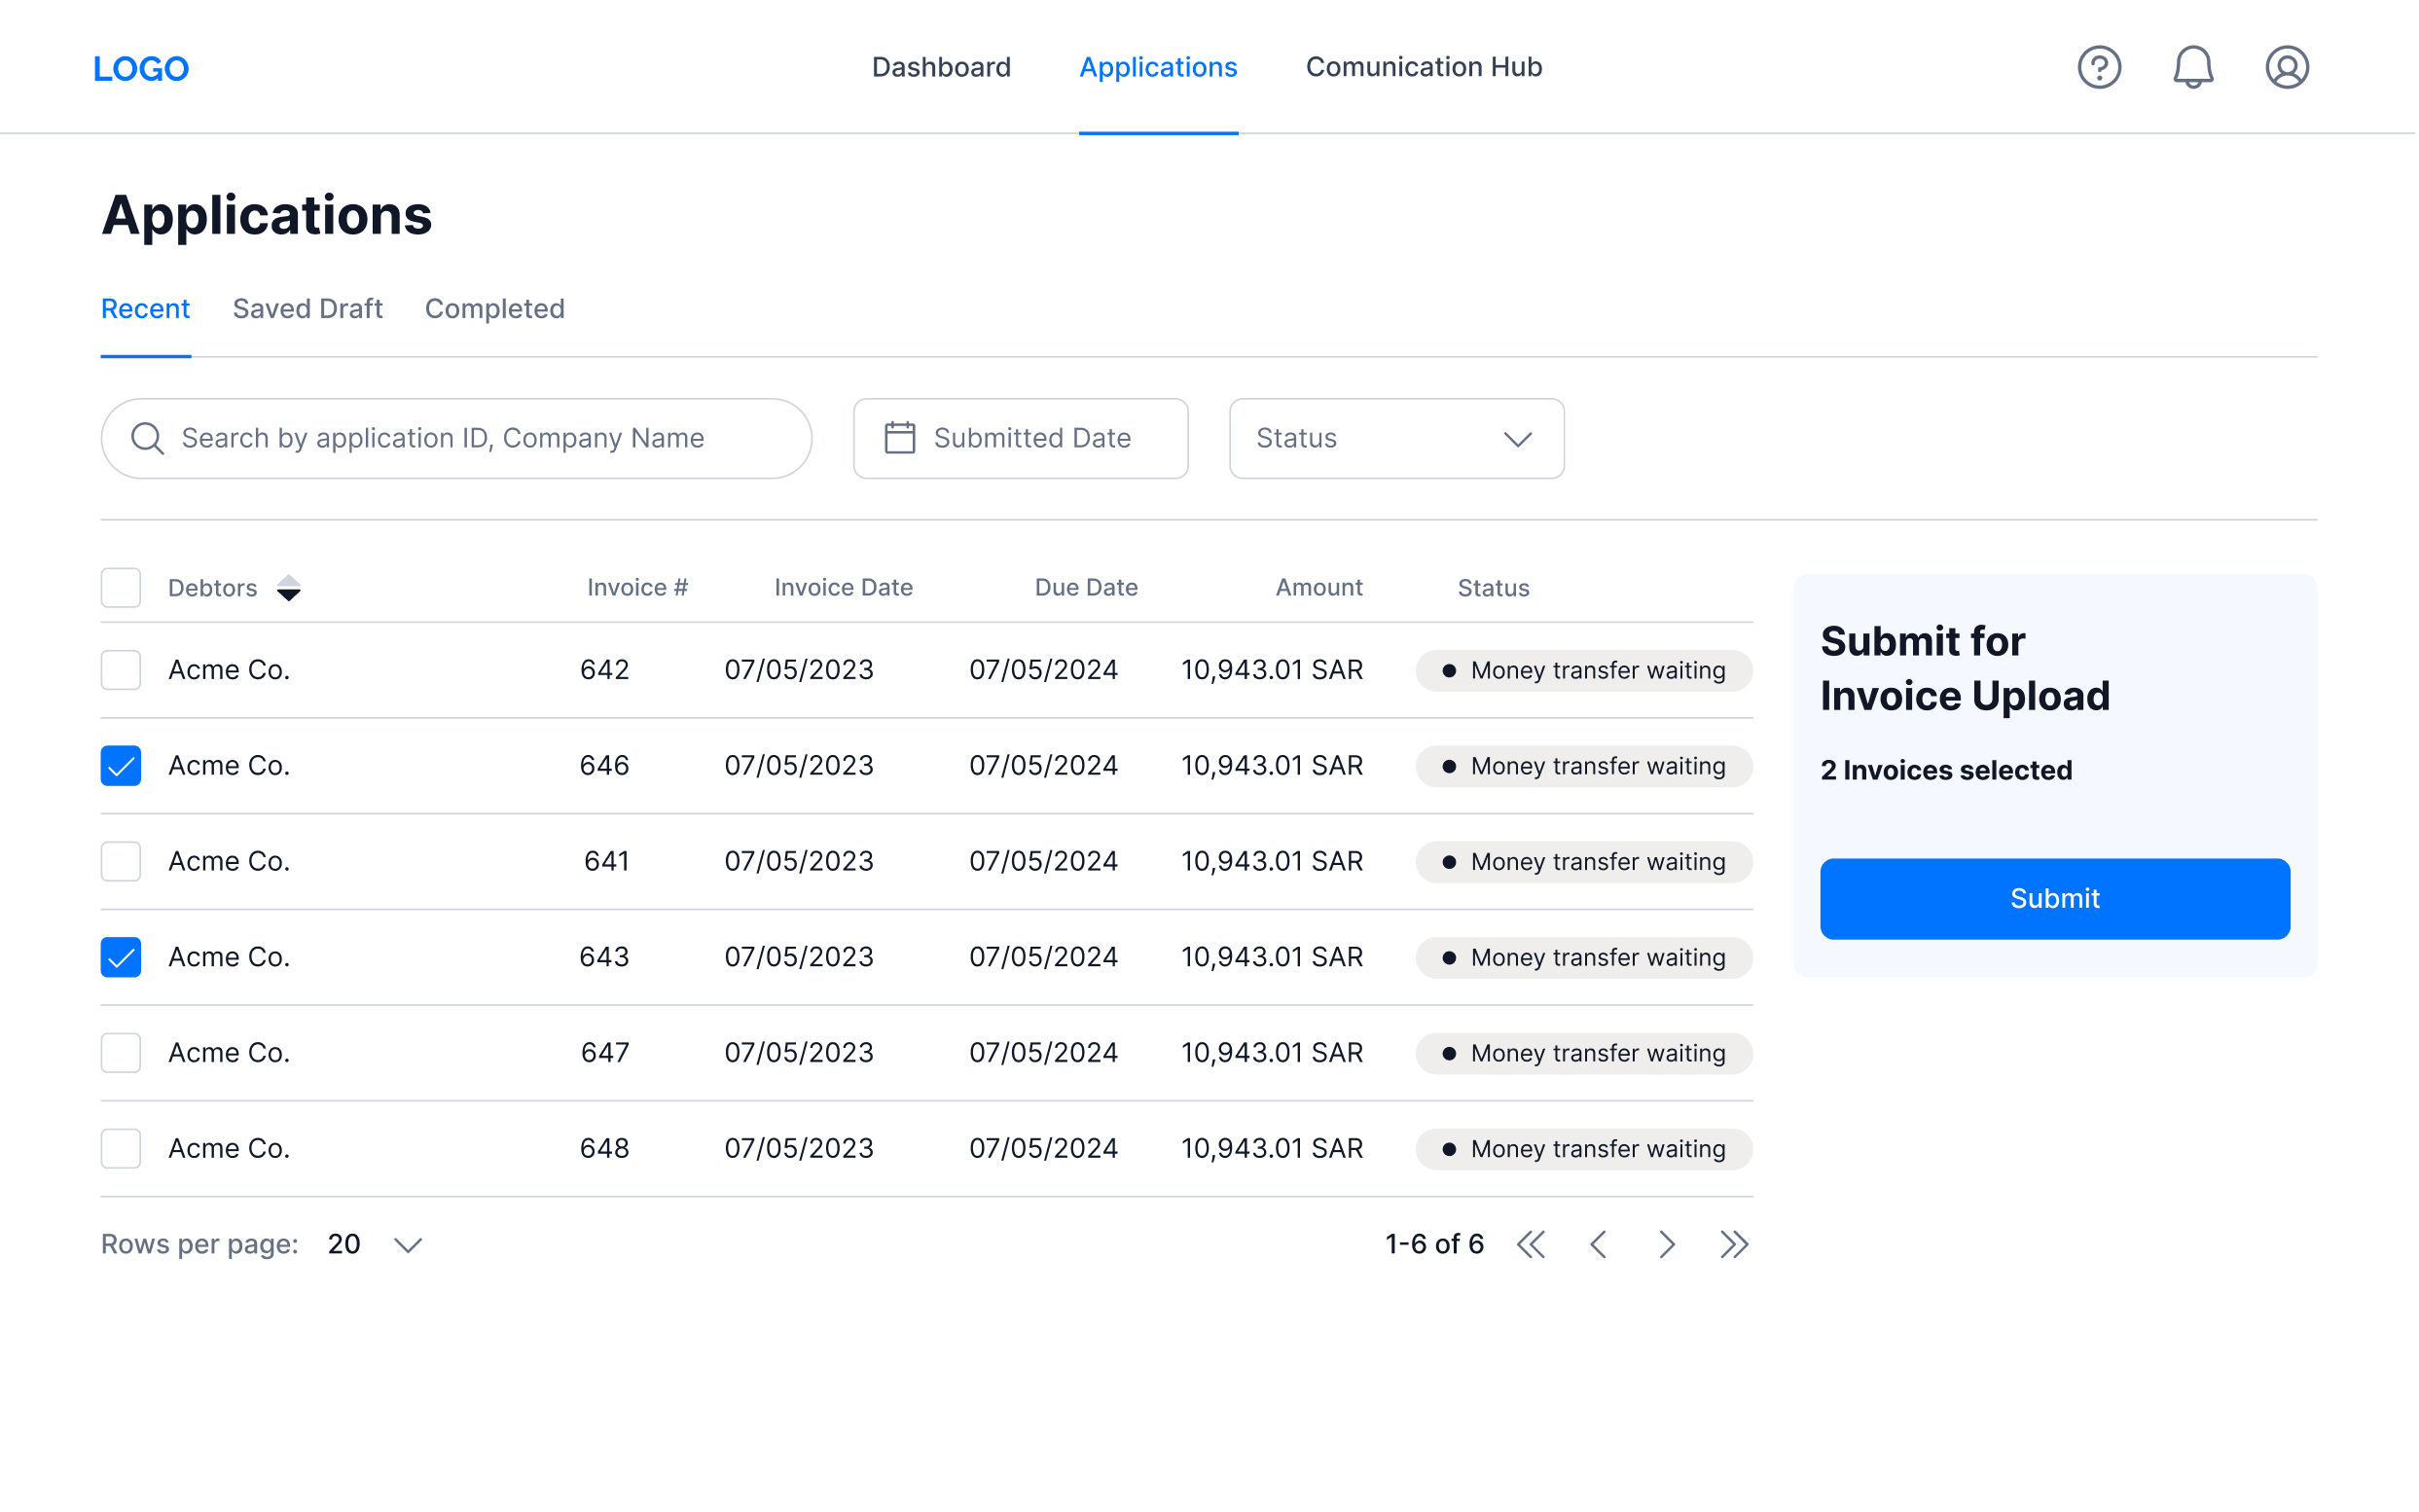2419x1512 pixels.
Task: Click the first-page double-chevron icon
Action: click(1531, 1244)
